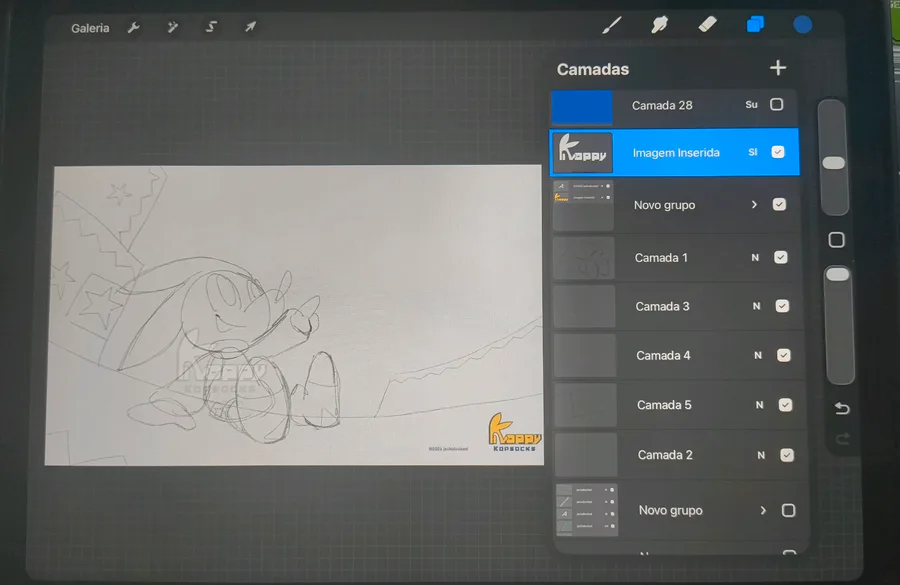
Task: Select the Paint brush tool
Action: pyautogui.click(x=612, y=25)
